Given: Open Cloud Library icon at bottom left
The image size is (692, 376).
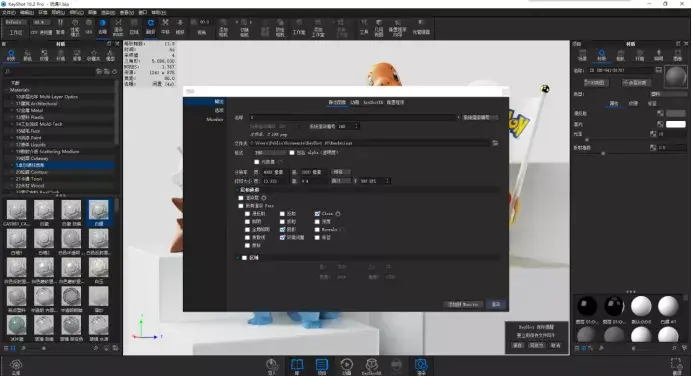Looking at the screenshot, I should pyautogui.click(x=16, y=366).
